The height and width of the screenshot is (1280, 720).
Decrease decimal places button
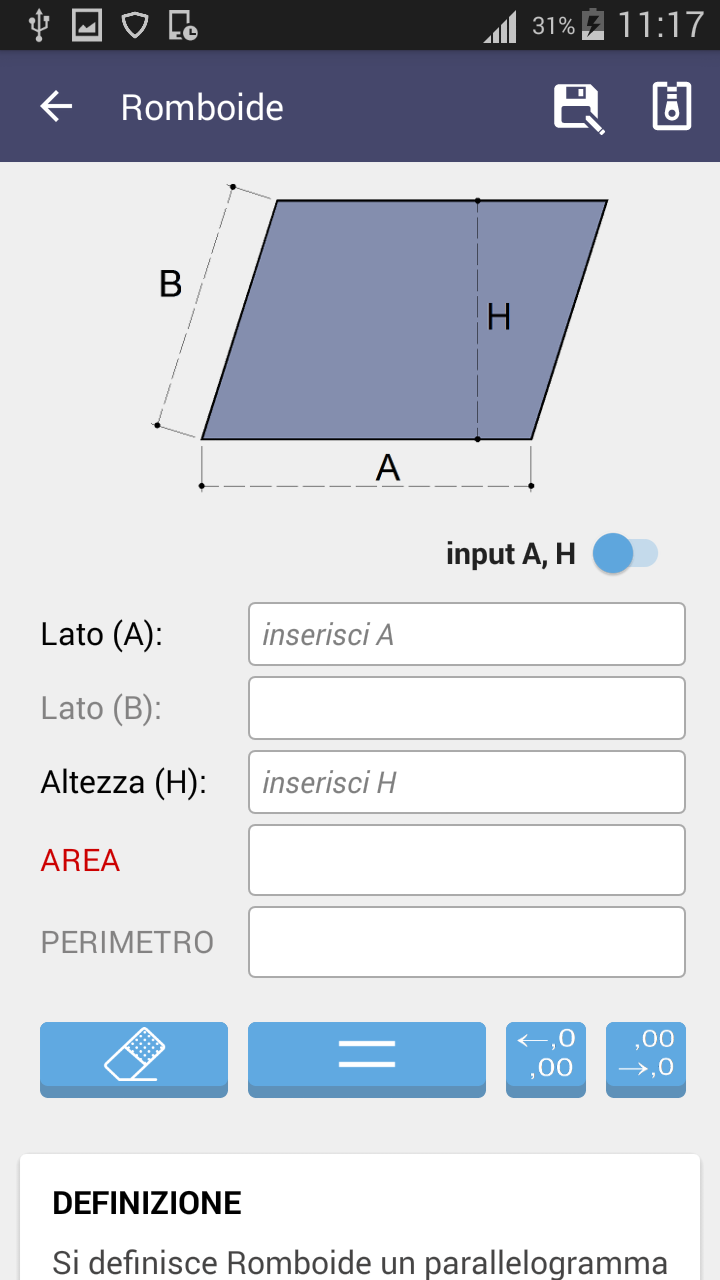(x=546, y=1057)
